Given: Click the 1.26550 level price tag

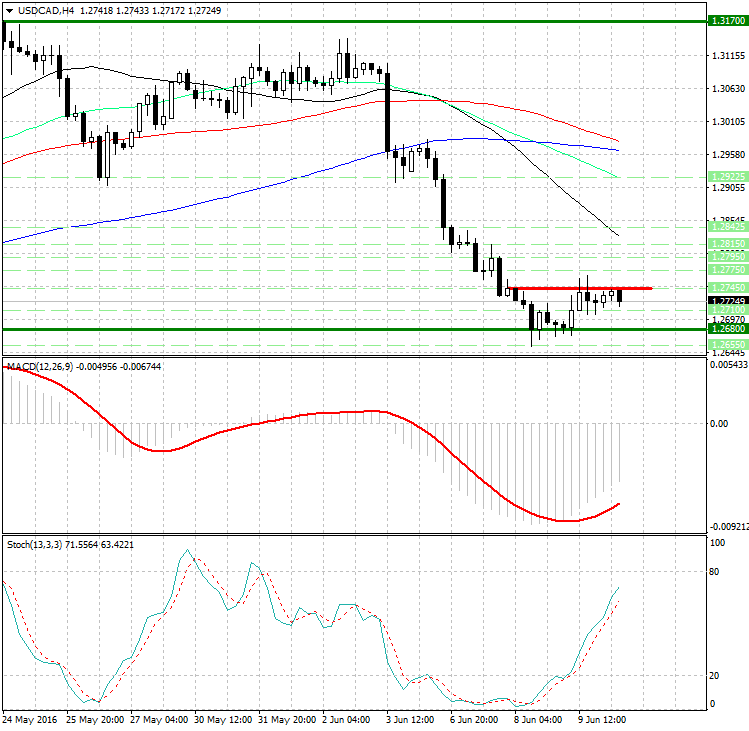Looking at the screenshot, I should click(x=727, y=344).
